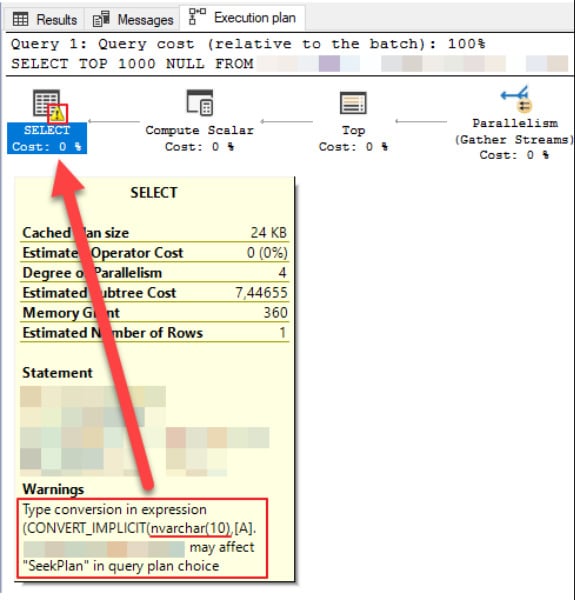Click the Warnings heading in tooltip
This screenshot has width=575, height=600.
pyautogui.click(x=53, y=489)
